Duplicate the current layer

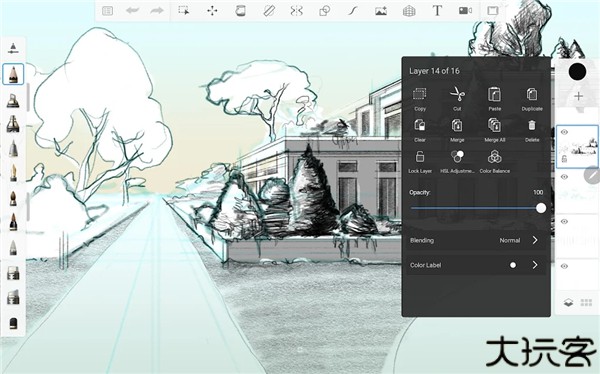click(532, 99)
